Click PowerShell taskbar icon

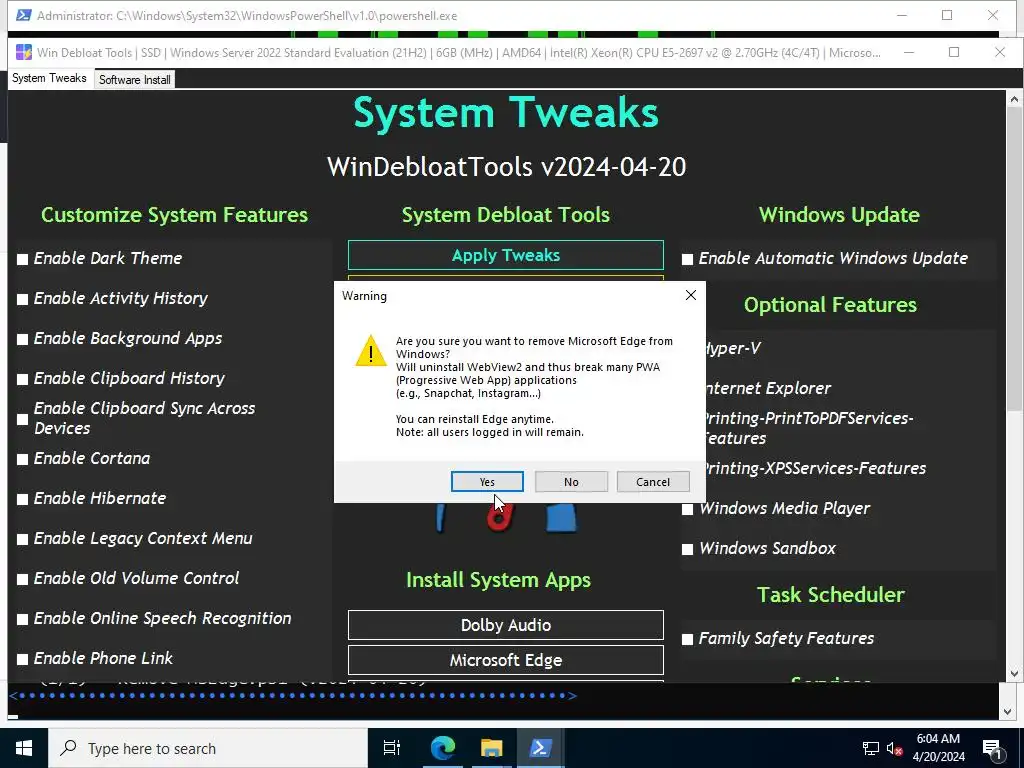(x=540, y=748)
